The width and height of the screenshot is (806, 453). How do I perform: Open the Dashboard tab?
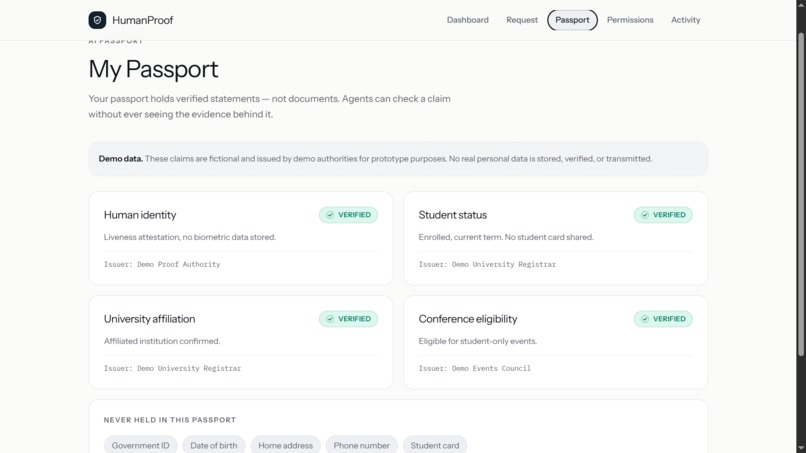click(x=467, y=20)
